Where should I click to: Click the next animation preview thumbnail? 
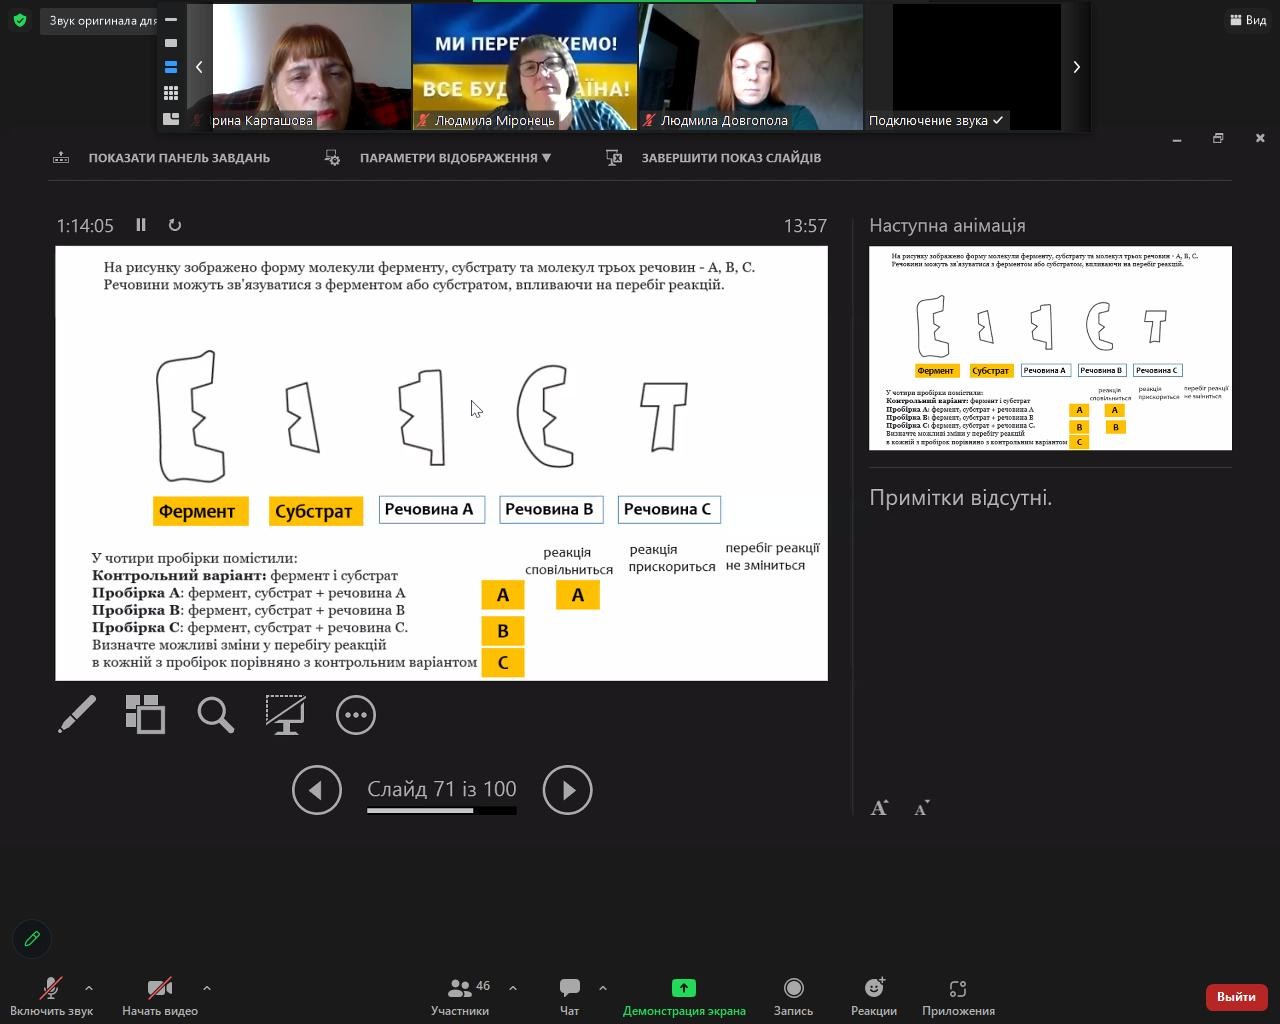click(x=1050, y=348)
